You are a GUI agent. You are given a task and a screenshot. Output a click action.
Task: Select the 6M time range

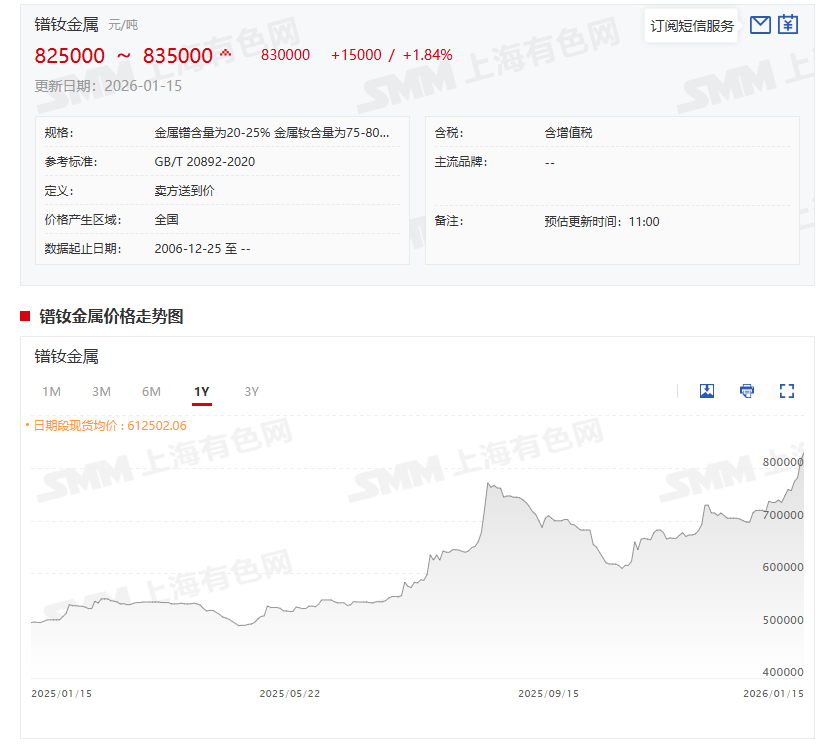point(151,392)
